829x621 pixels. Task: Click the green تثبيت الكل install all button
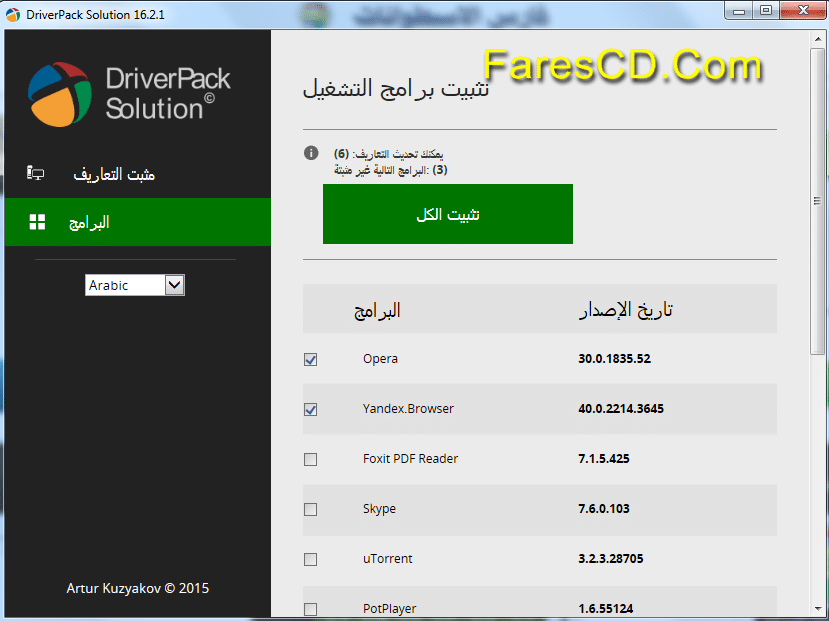(448, 214)
